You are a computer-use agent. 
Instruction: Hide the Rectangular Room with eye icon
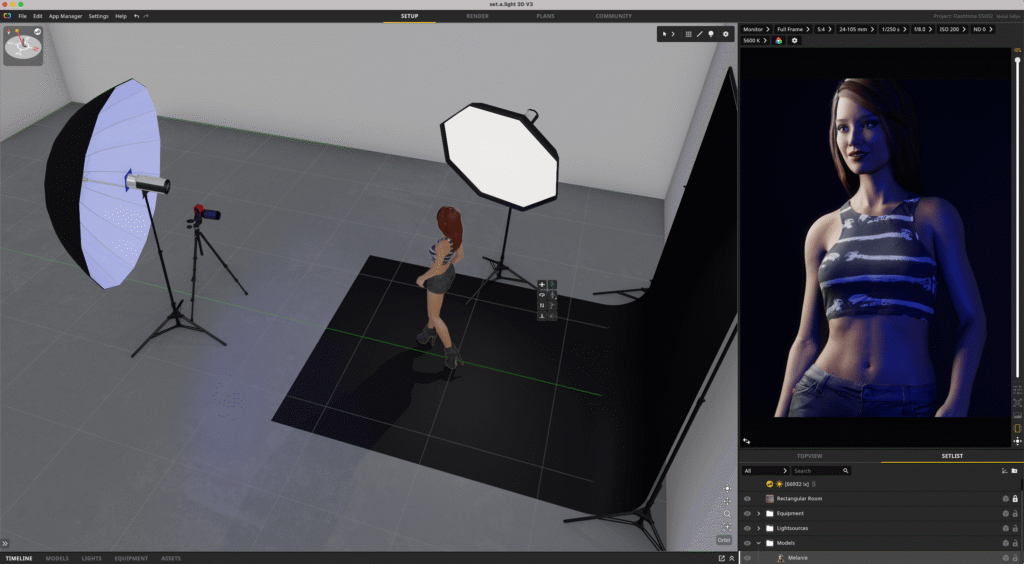(x=747, y=498)
